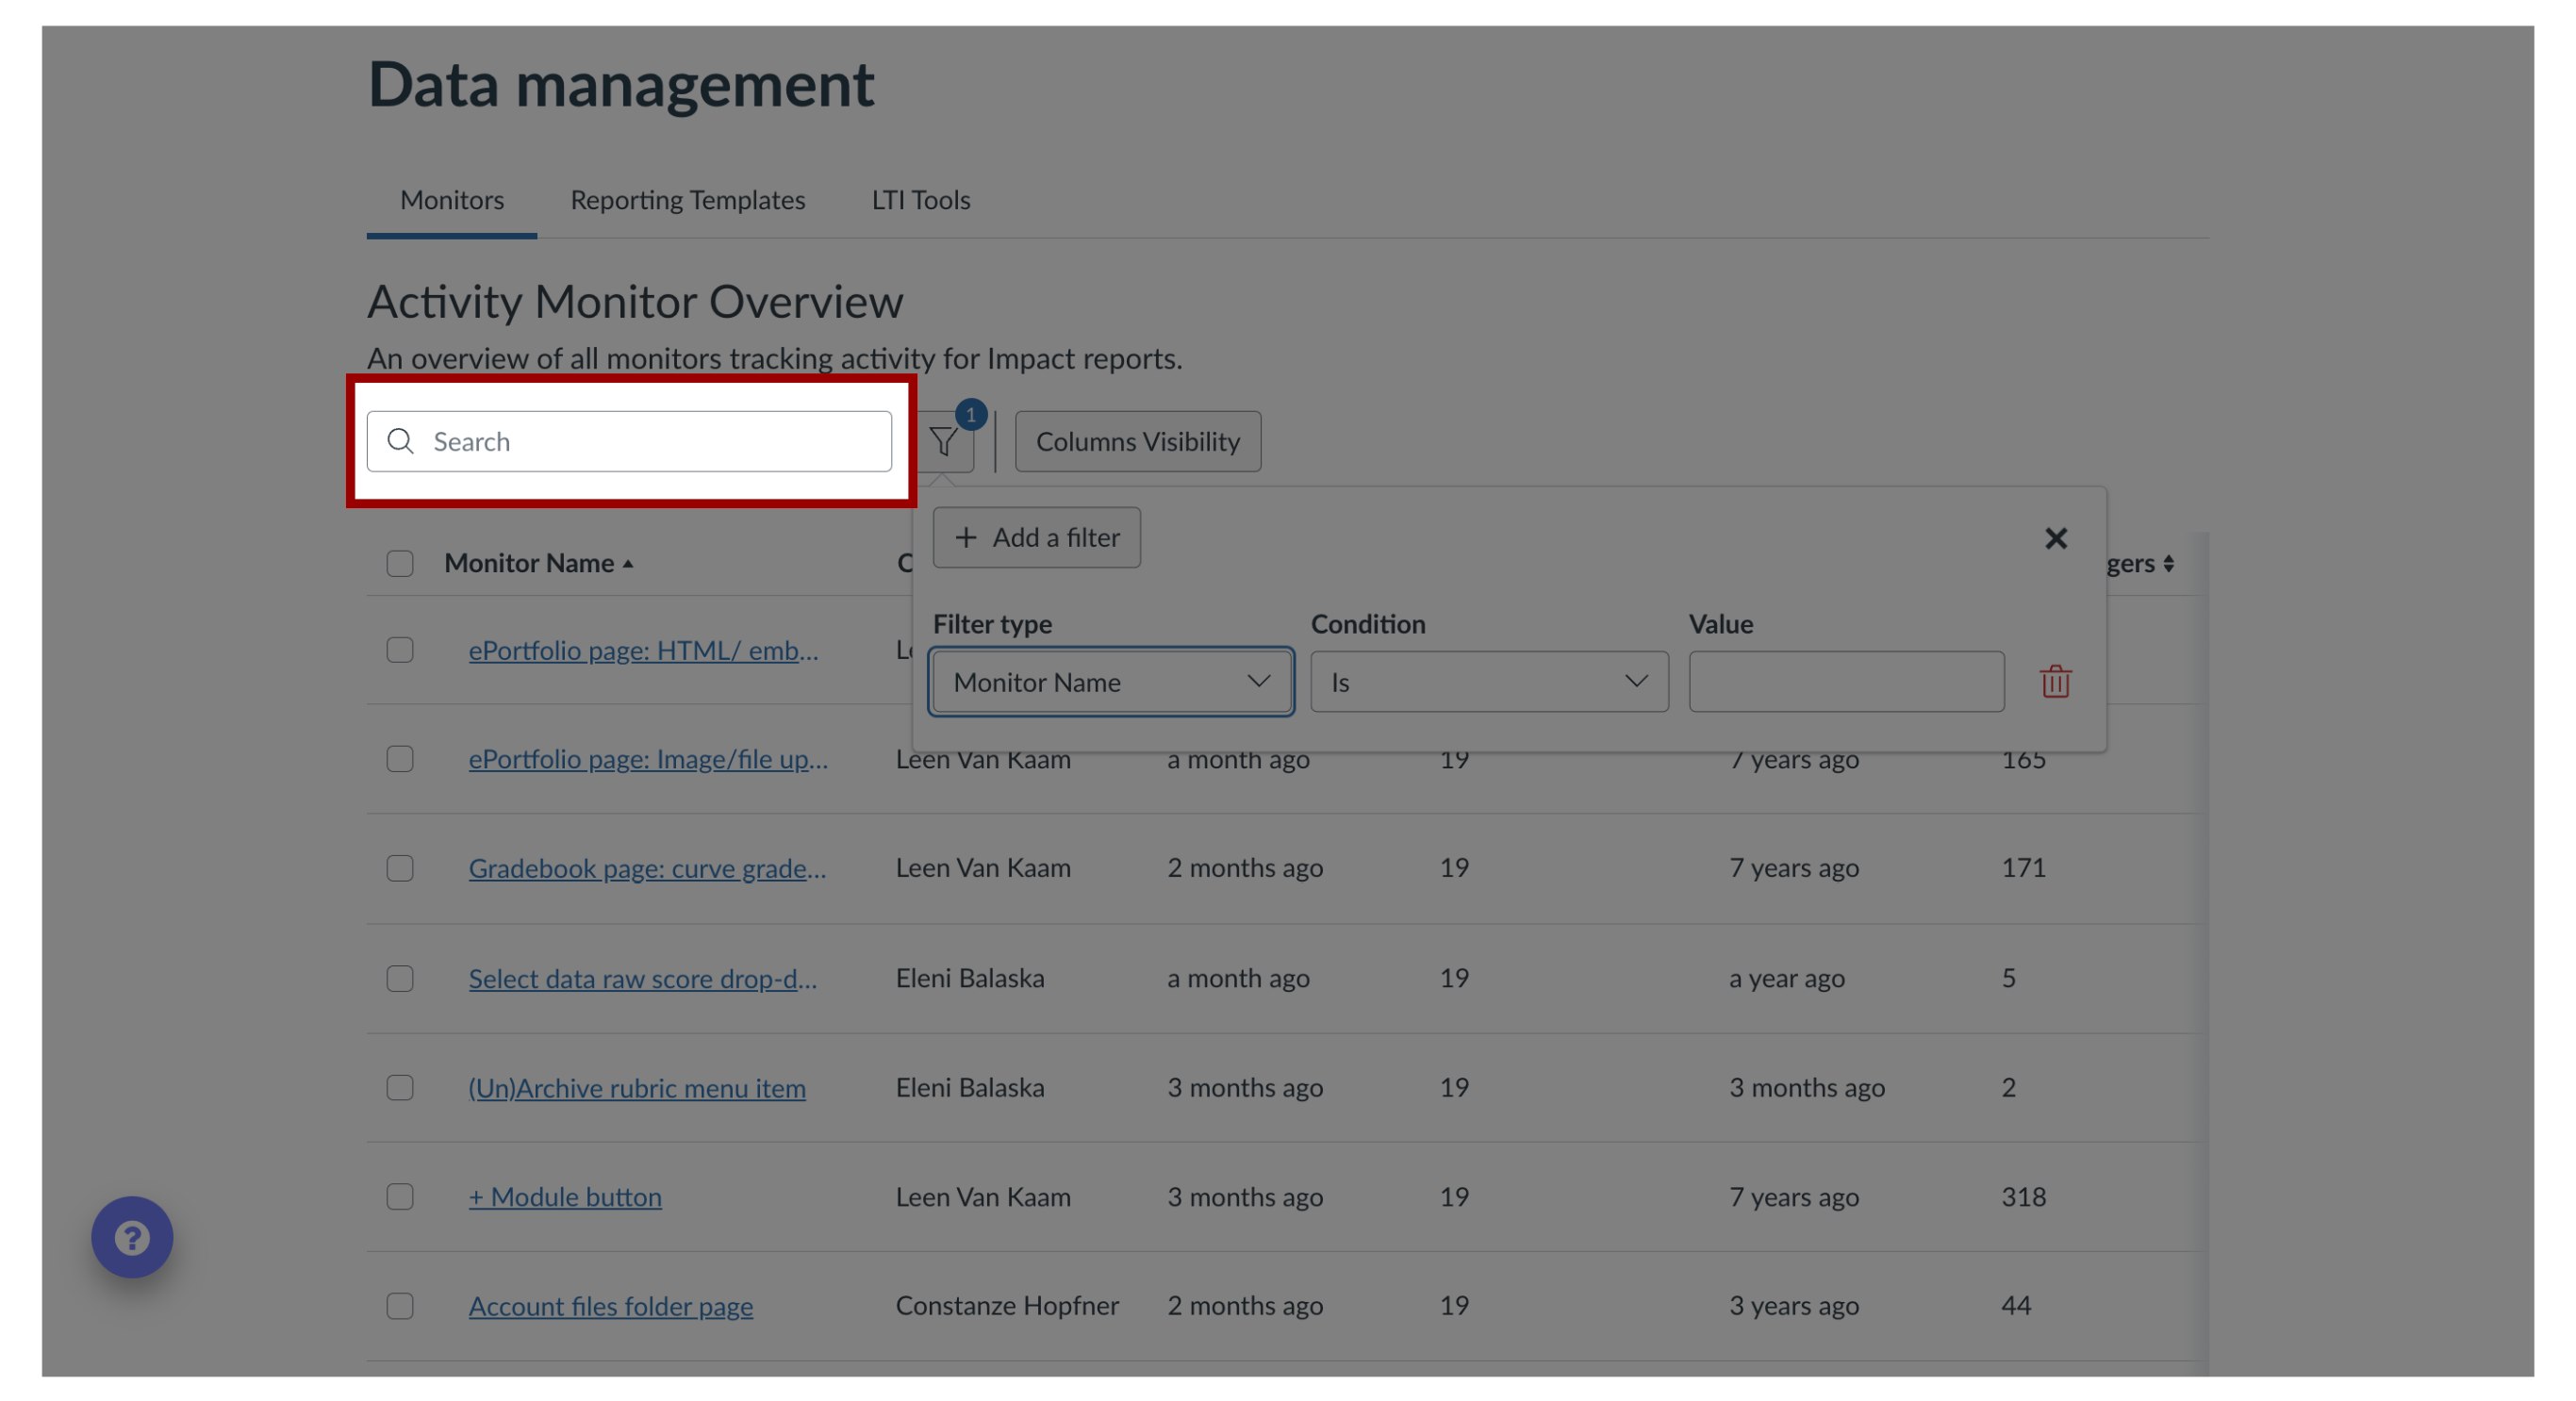Viewport: 2576px width, 1401px height.
Task: Open Columns Visibility options
Action: click(1137, 441)
